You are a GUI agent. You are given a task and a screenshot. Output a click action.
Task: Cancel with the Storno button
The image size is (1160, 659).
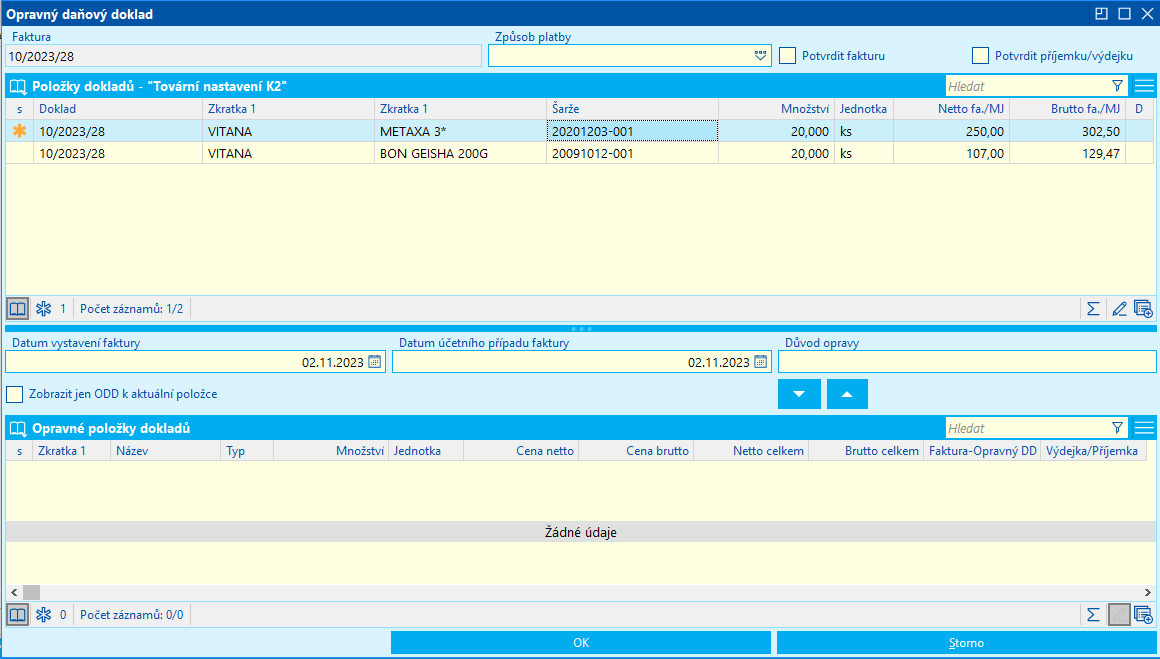[966, 643]
